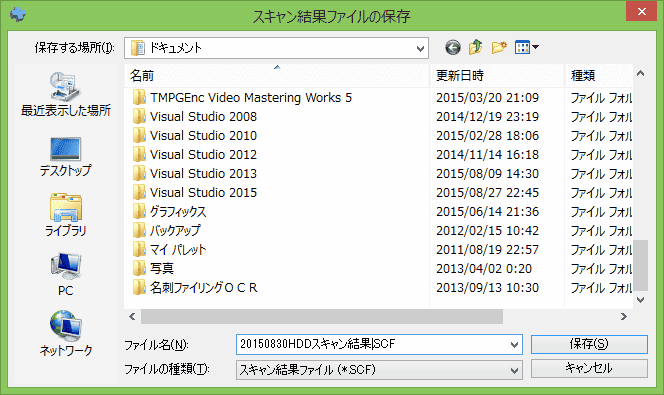Click folder icon of グラフィックス
The image size is (664, 395).
click(139, 212)
